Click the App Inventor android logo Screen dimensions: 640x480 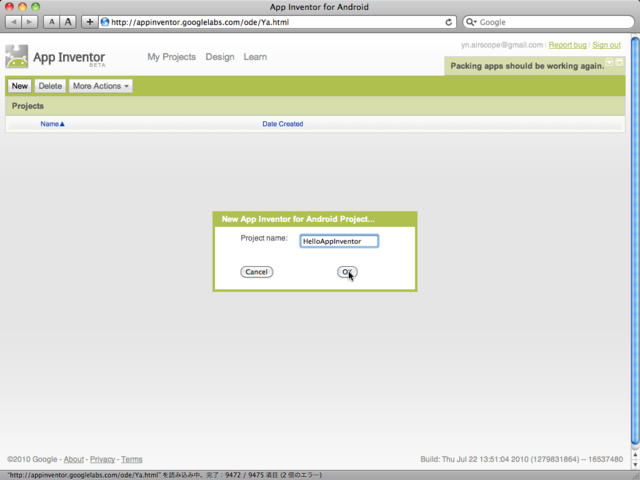(x=17, y=56)
